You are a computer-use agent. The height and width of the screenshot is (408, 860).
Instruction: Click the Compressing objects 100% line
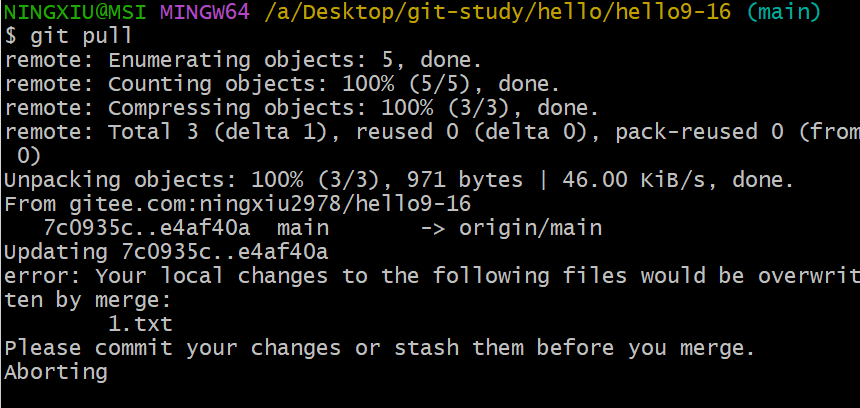tap(302, 108)
